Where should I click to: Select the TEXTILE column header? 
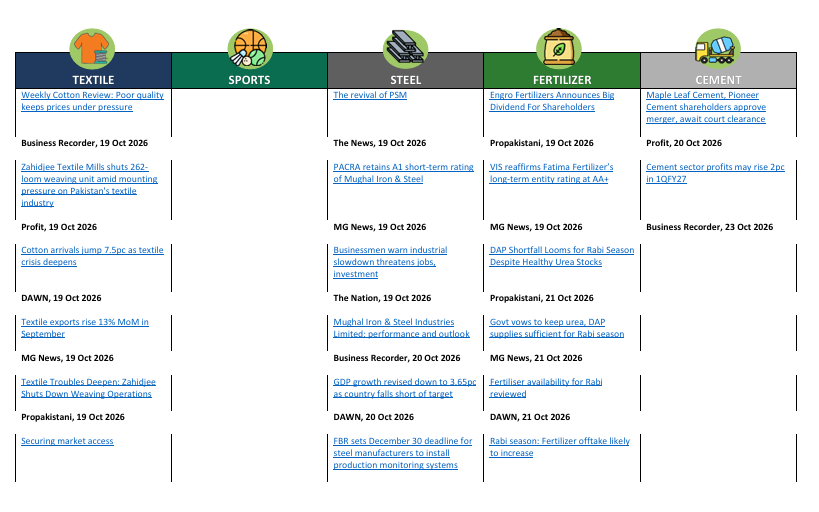[93, 71]
